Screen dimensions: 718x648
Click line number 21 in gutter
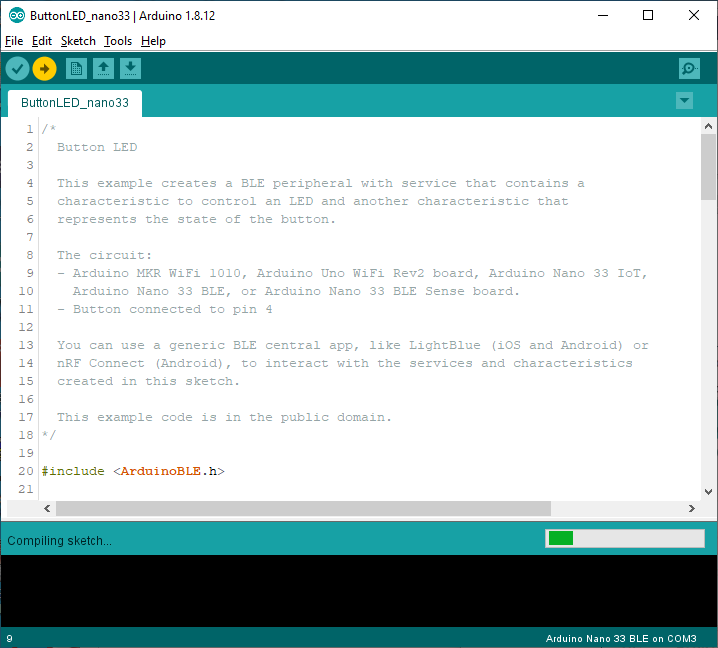pos(26,489)
